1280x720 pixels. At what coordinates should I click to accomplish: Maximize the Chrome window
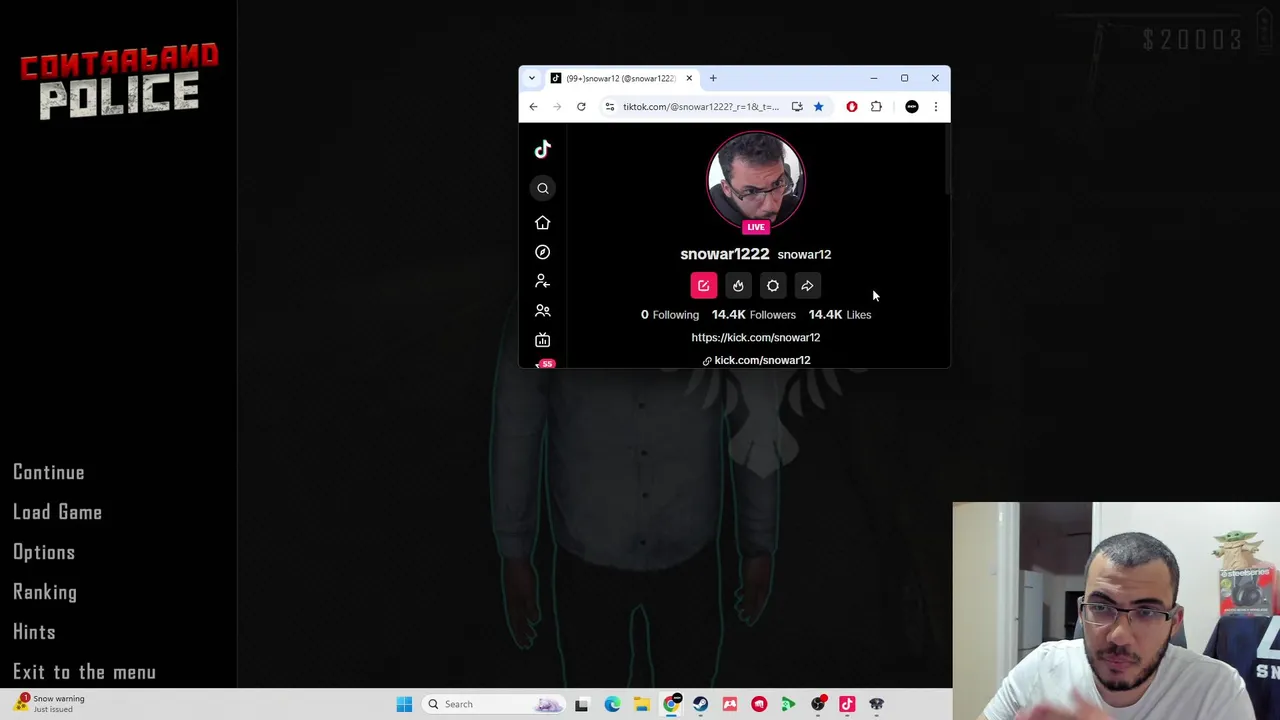click(904, 78)
